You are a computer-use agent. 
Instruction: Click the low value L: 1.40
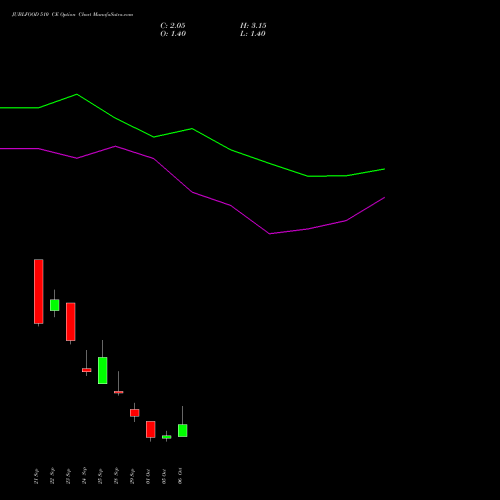pyautogui.click(x=253, y=34)
